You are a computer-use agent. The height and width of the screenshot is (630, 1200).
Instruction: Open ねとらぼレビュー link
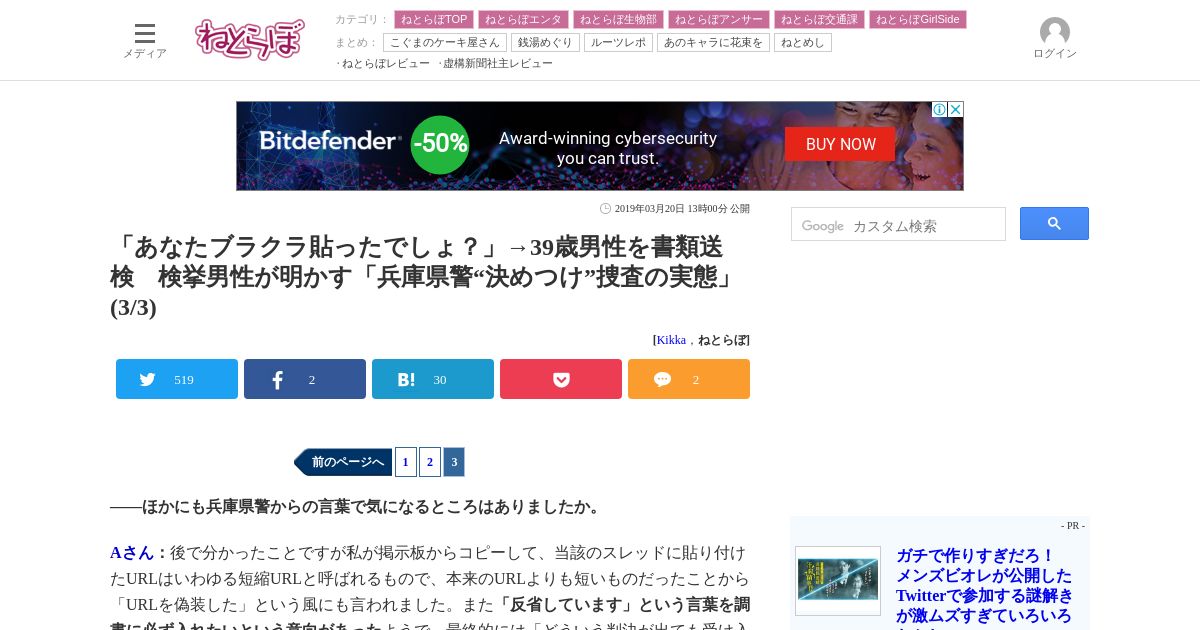click(x=386, y=63)
